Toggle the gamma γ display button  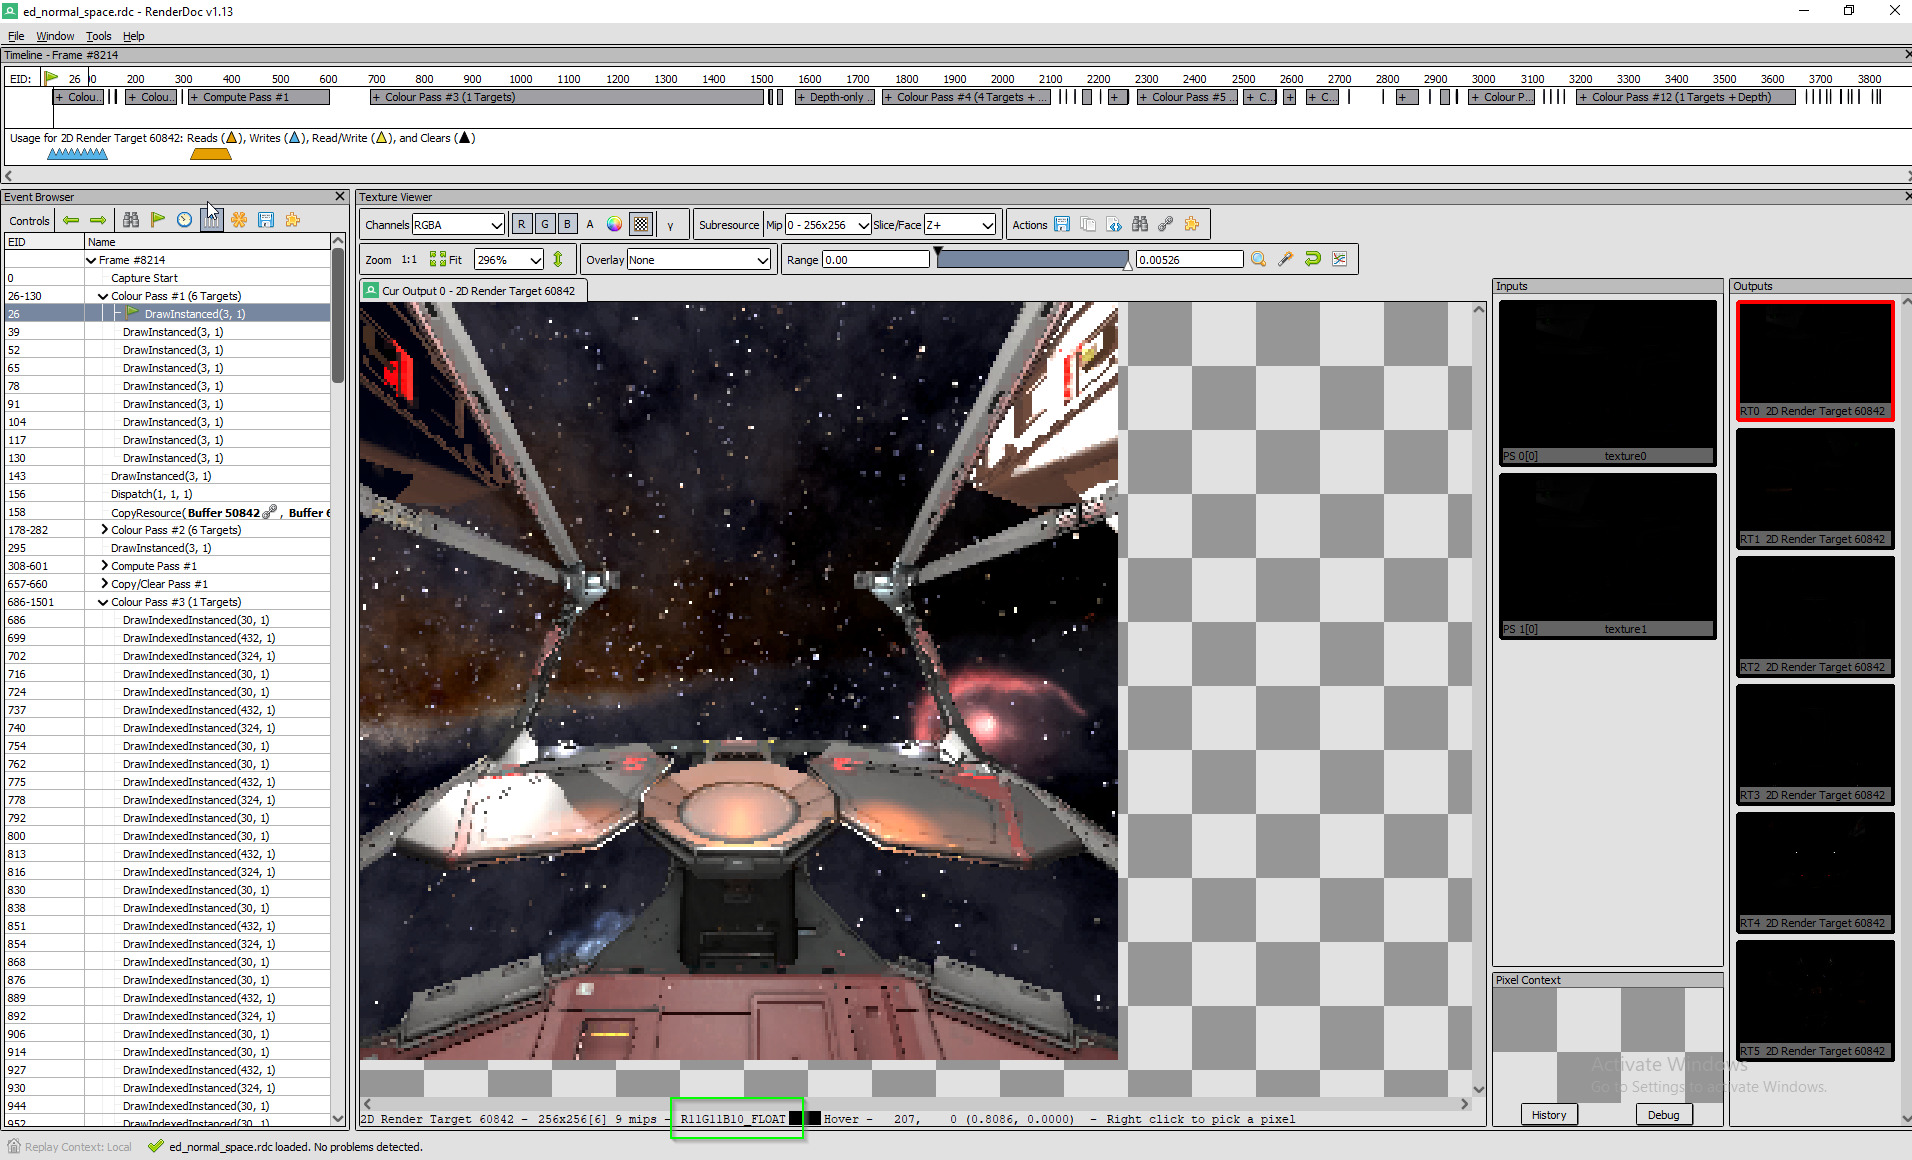pos(671,225)
